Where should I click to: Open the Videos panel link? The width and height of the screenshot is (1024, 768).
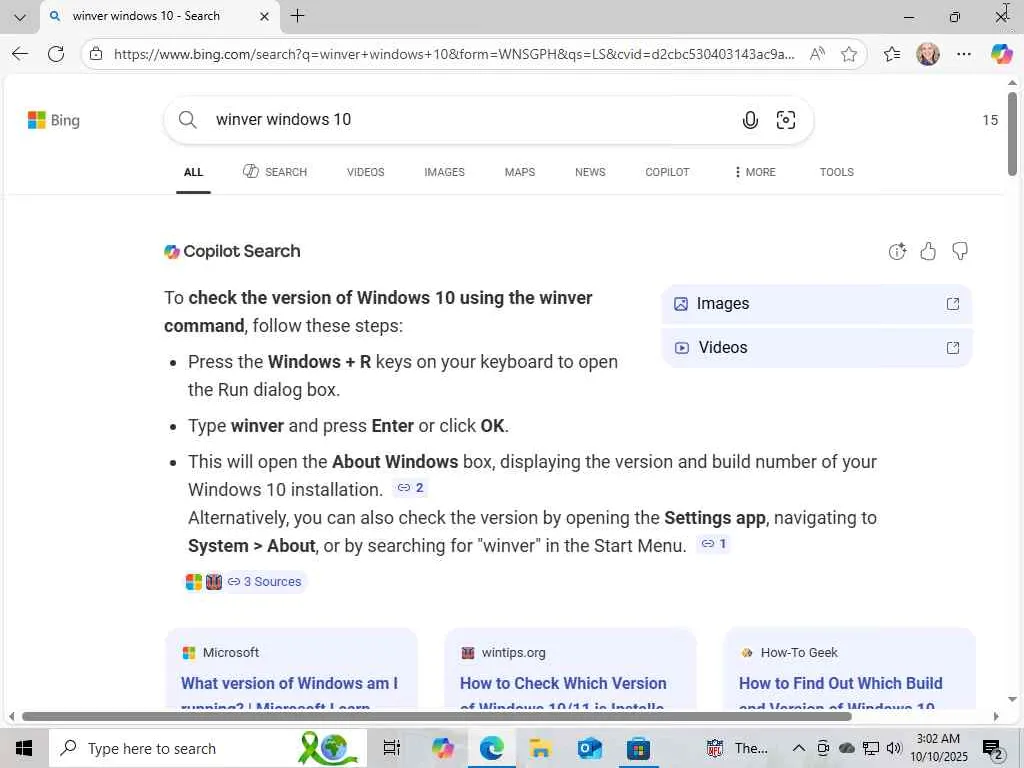point(816,348)
